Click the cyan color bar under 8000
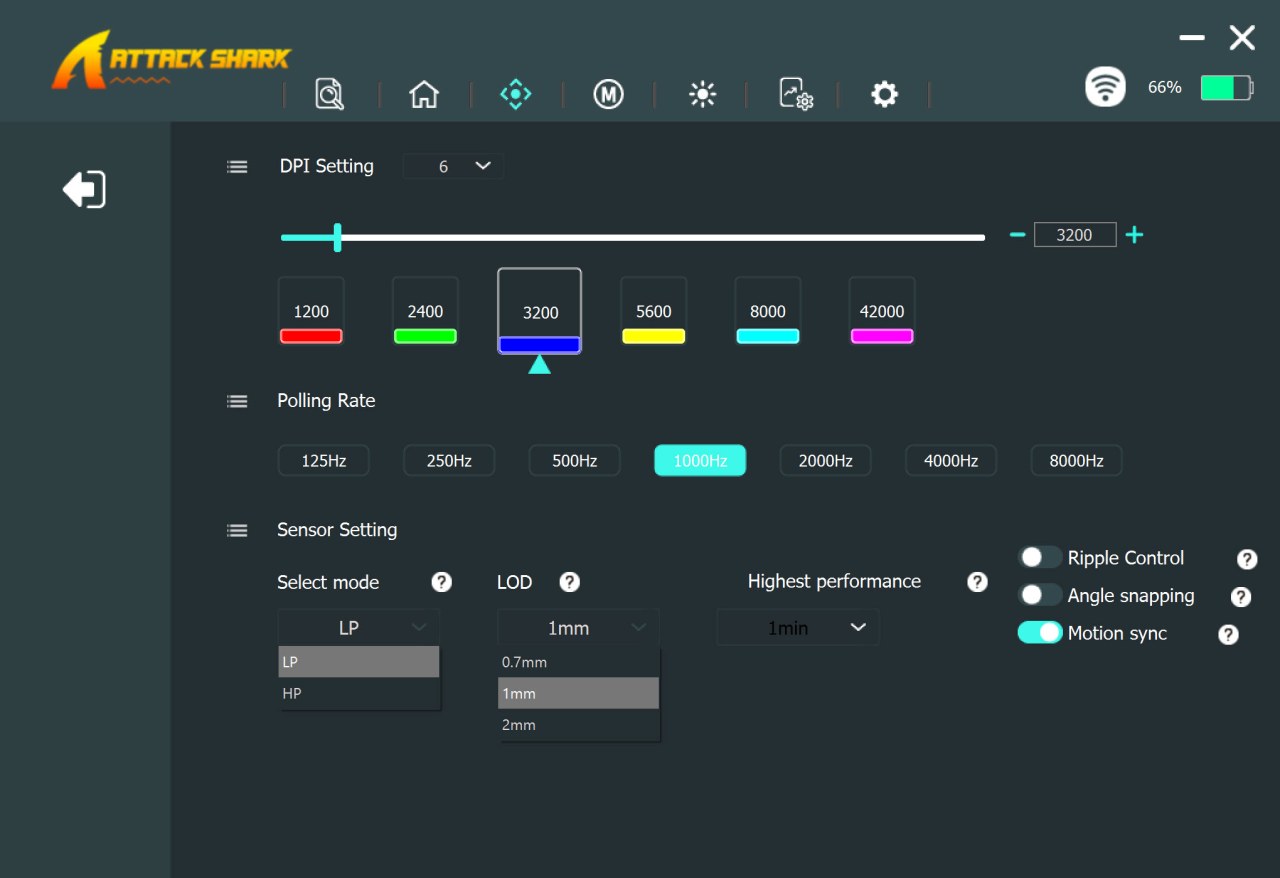This screenshot has width=1280, height=878. pos(768,336)
